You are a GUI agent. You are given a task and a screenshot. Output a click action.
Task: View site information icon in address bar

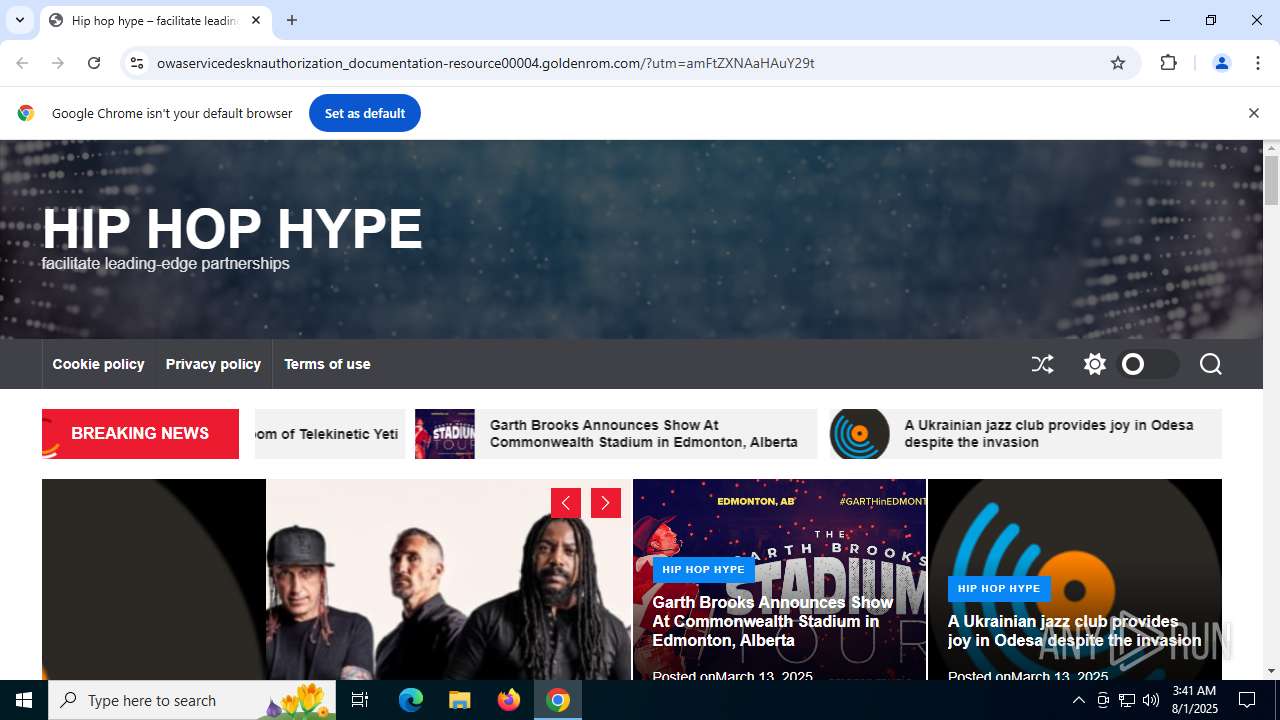[x=137, y=63]
